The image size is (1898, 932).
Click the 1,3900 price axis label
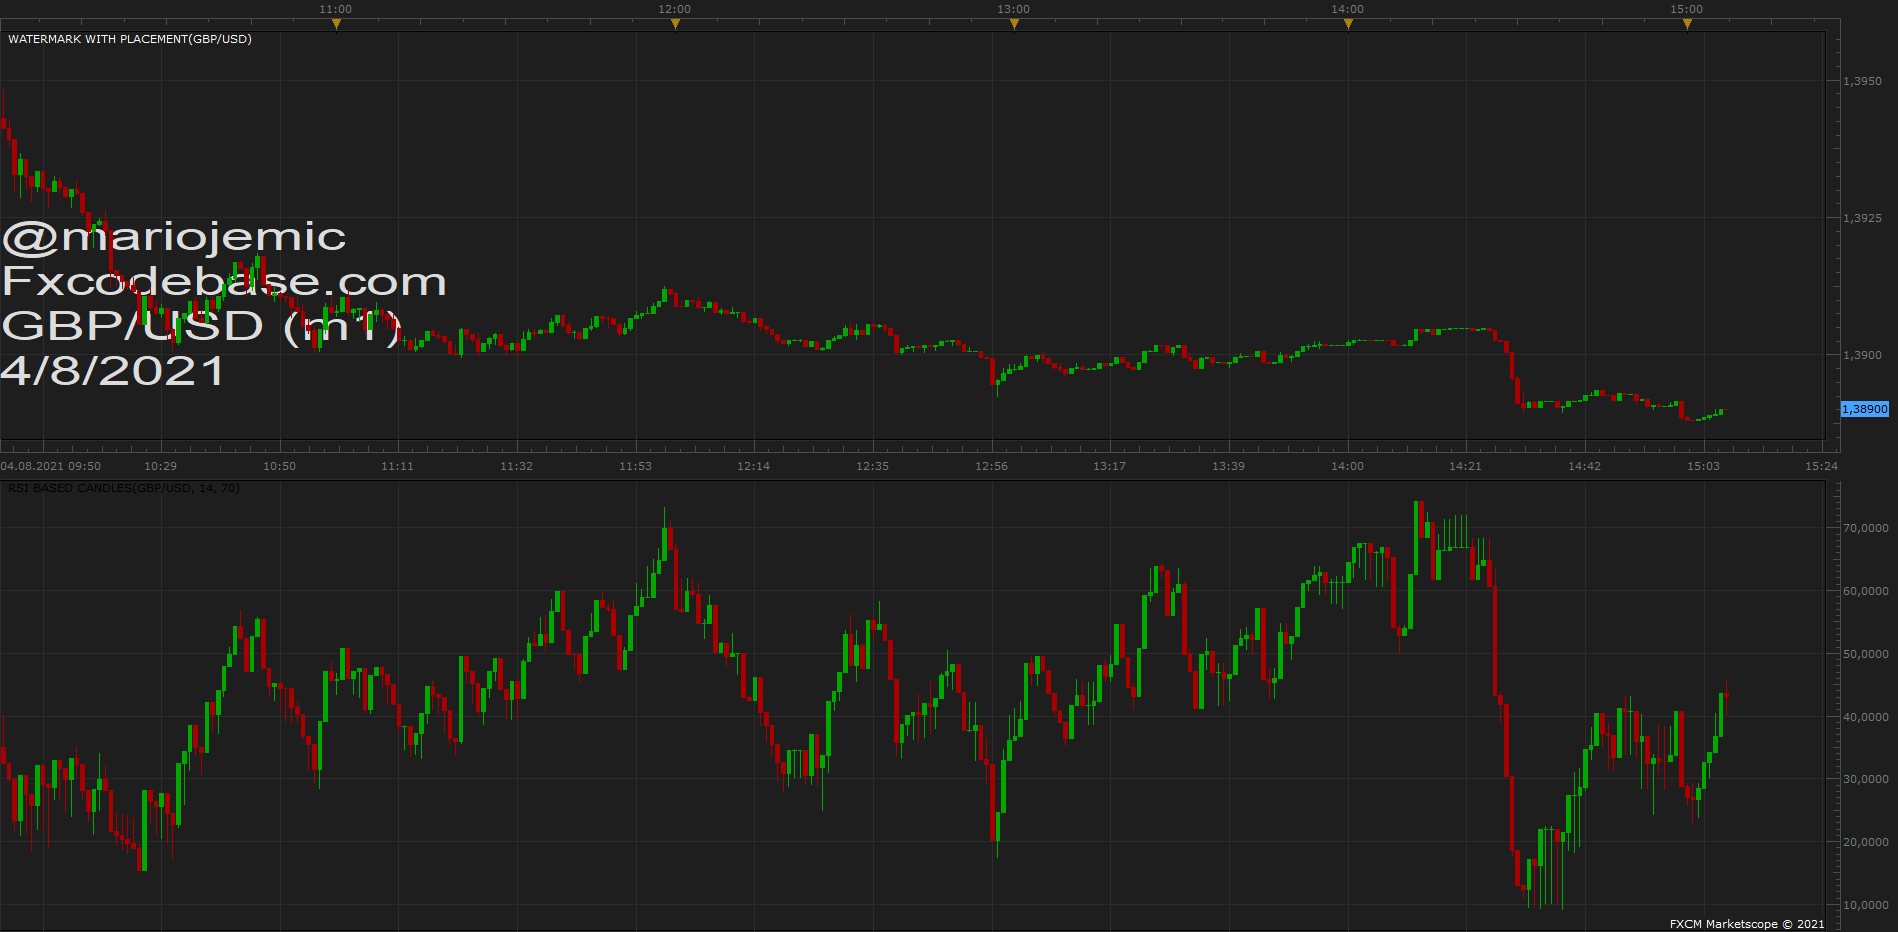[1862, 355]
